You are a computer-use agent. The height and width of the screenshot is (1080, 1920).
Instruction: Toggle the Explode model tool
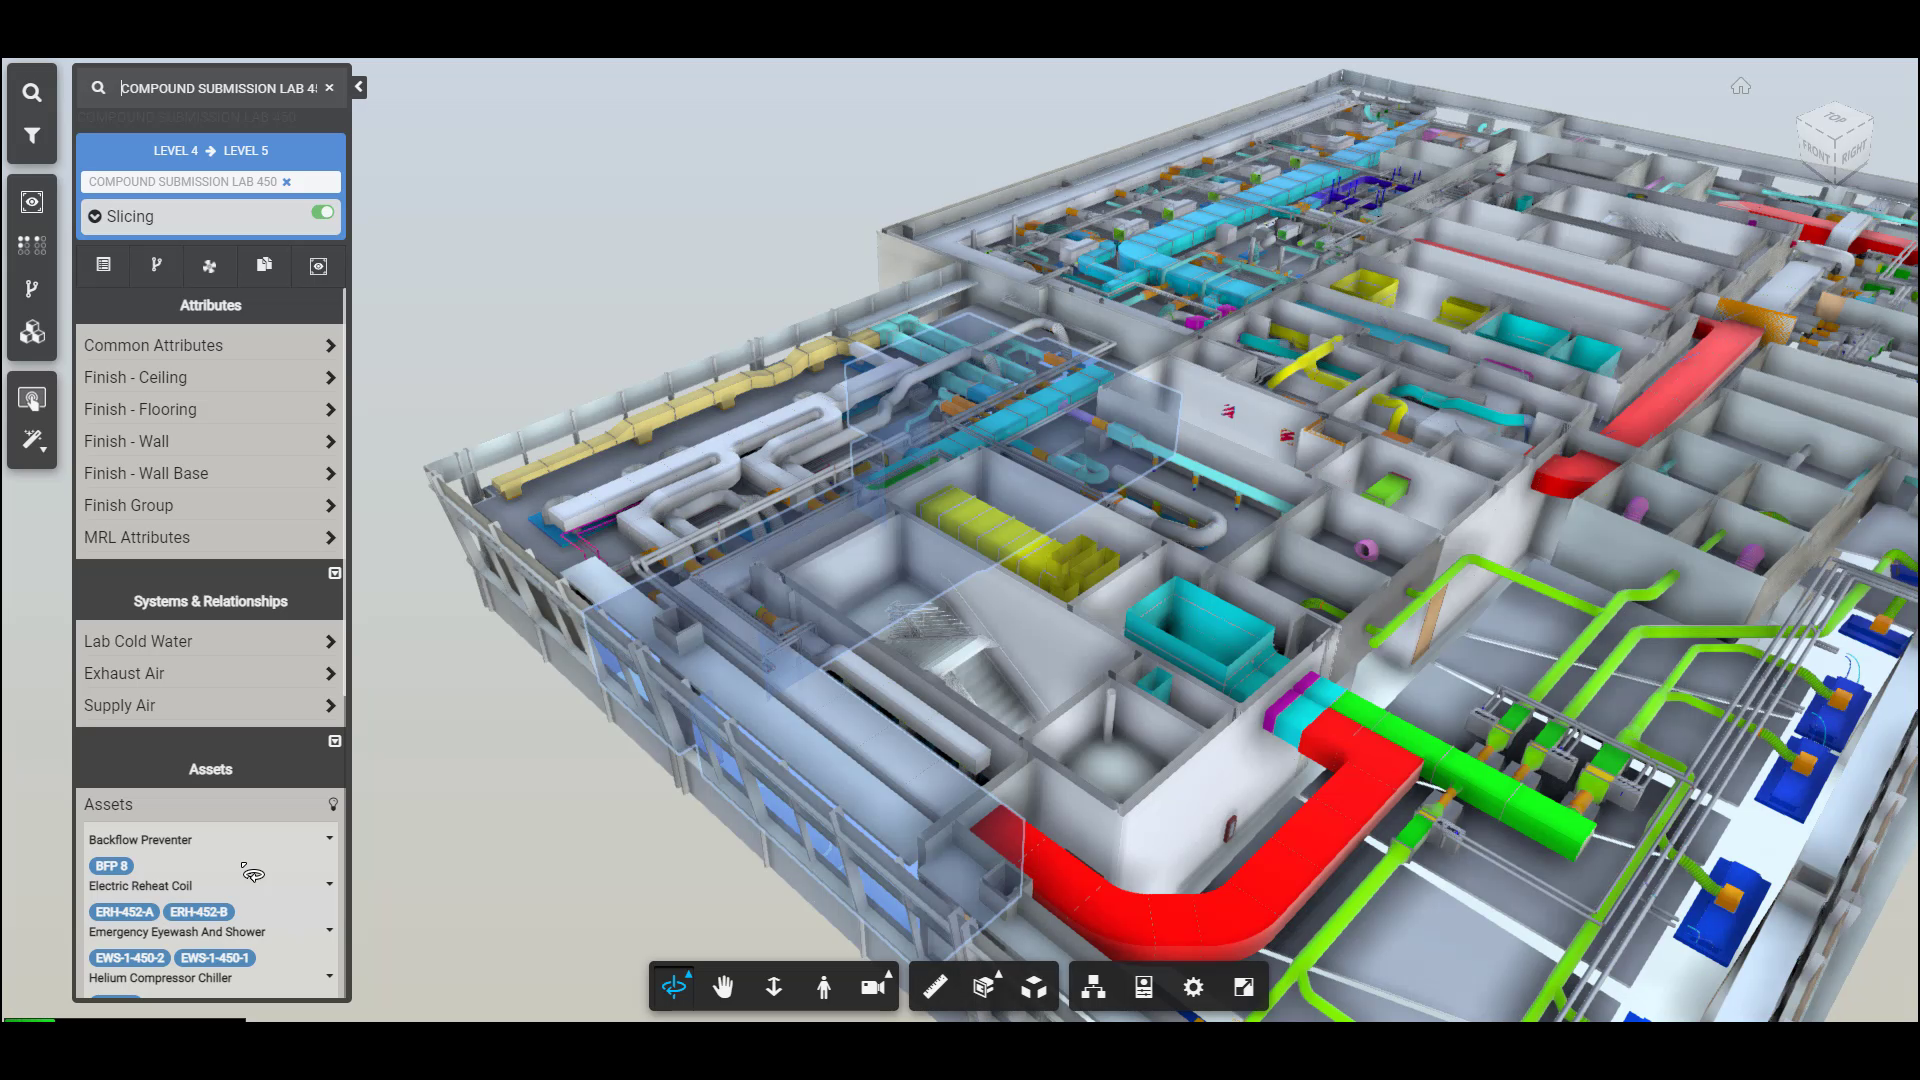pyautogui.click(x=1034, y=987)
